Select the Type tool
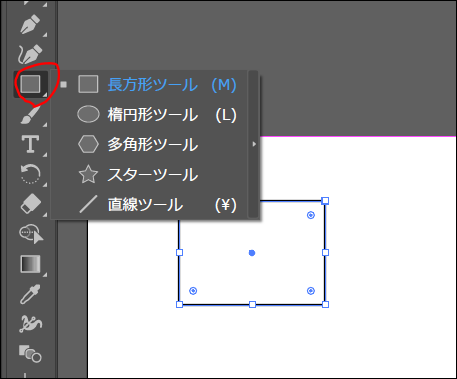This screenshot has width=457, height=379. click(x=30, y=144)
